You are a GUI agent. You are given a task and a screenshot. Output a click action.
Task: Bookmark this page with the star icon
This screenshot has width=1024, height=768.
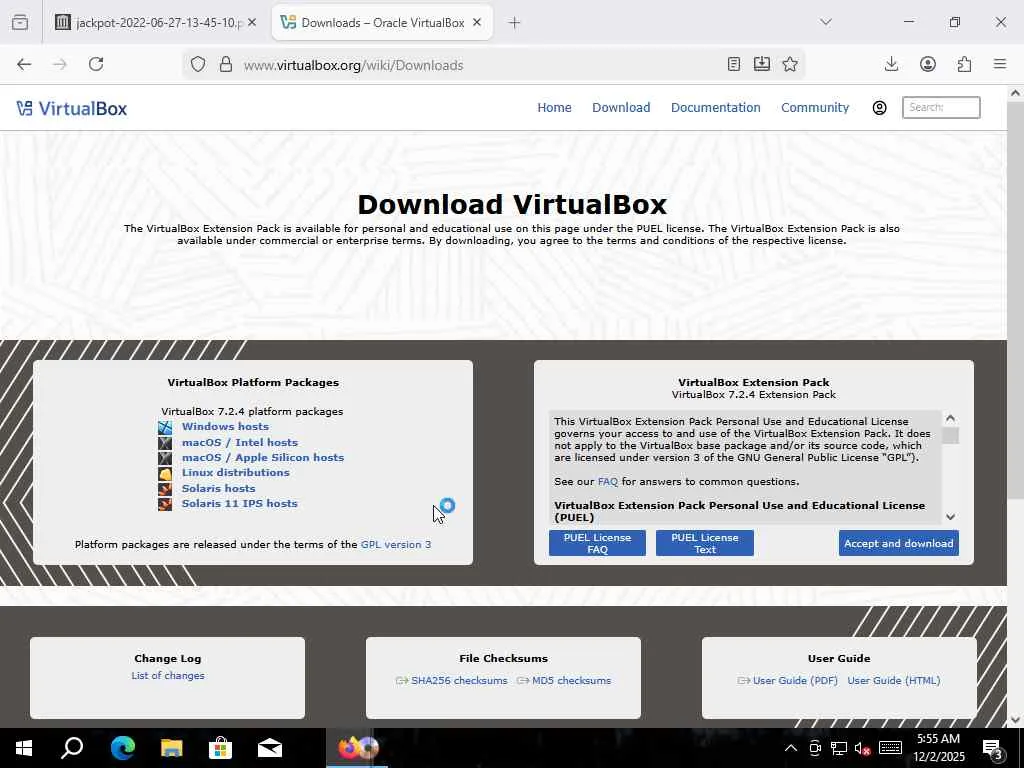tap(790, 64)
